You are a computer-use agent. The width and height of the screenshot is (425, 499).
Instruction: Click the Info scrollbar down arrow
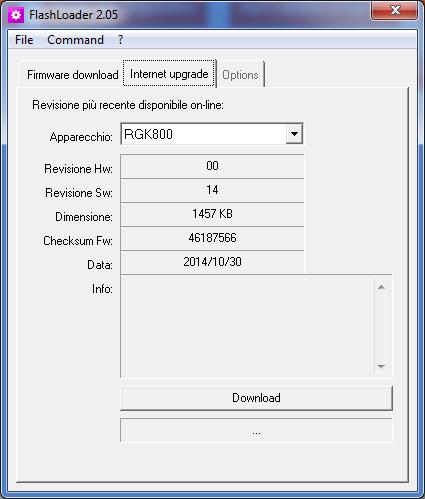(381, 366)
